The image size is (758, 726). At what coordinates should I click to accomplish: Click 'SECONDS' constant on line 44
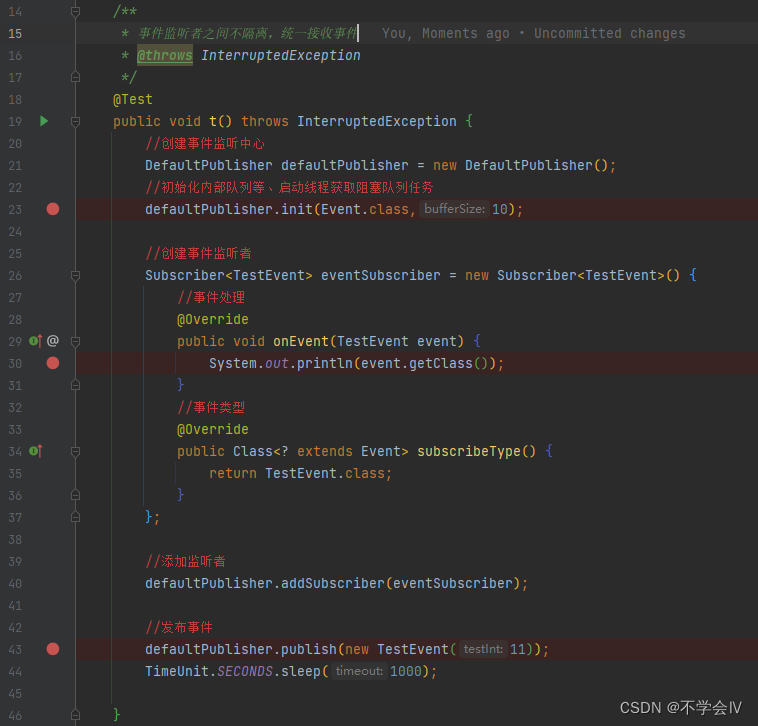point(245,671)
